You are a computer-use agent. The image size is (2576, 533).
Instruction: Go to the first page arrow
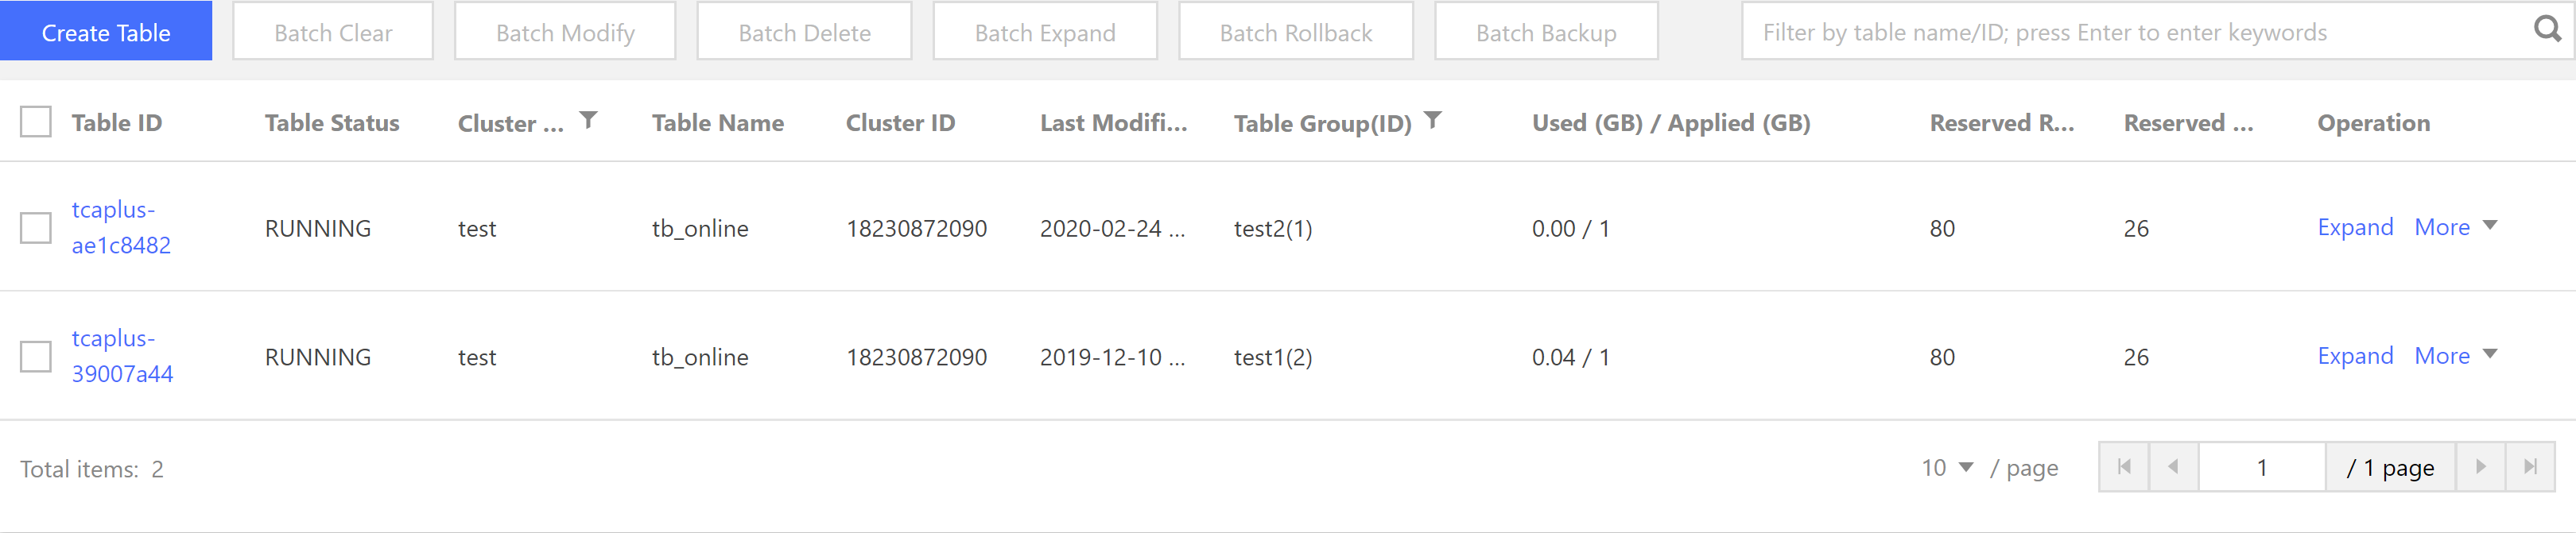point(2124,467)
